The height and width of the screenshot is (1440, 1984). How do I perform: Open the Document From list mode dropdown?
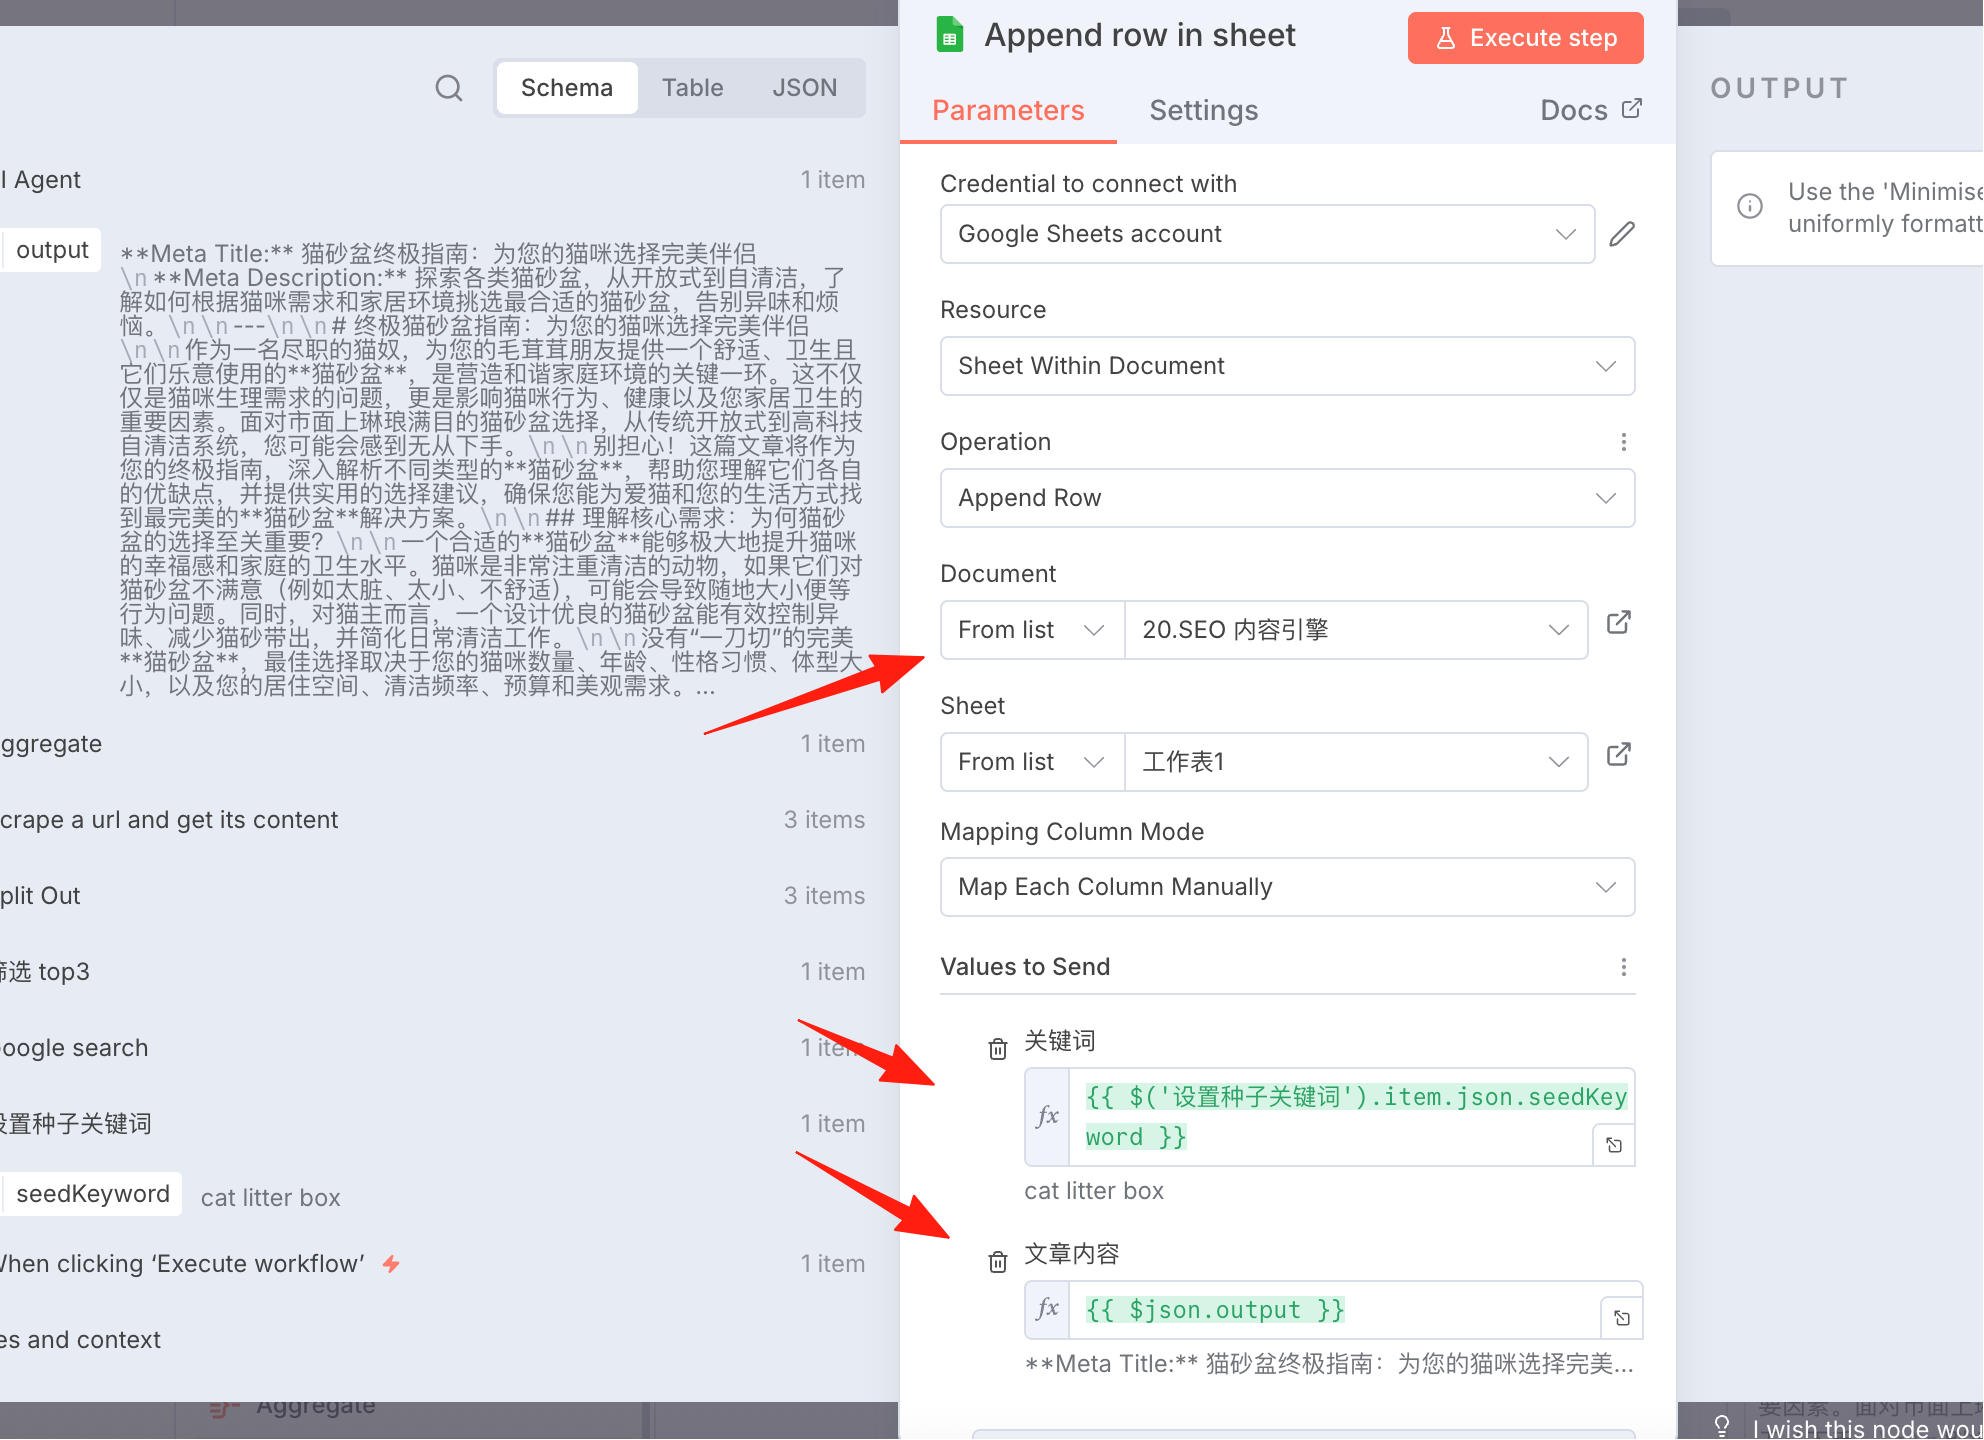[x=1032, y=630]
